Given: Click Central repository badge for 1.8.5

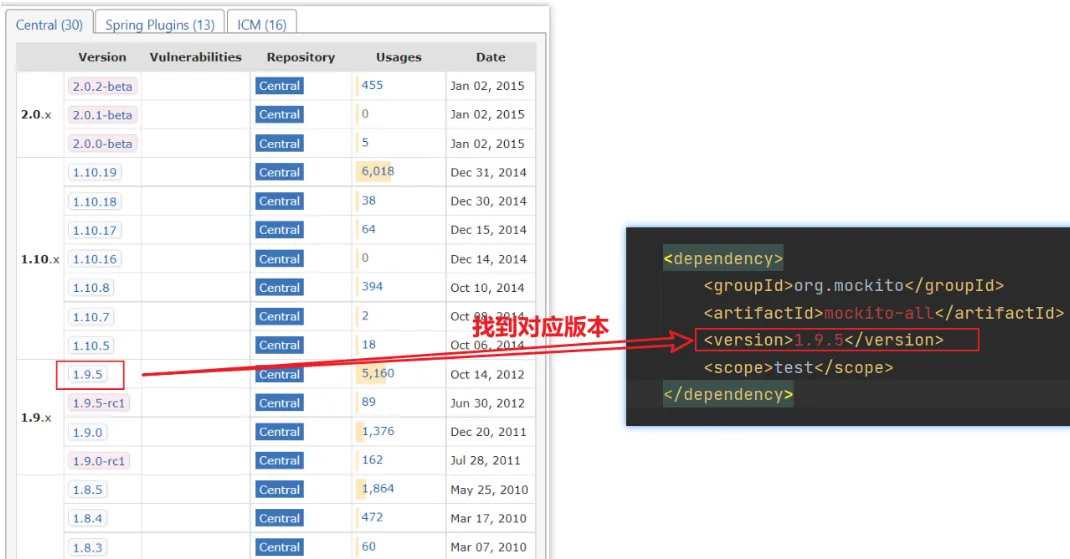Looking at the screenshot, I should [279, 489].
